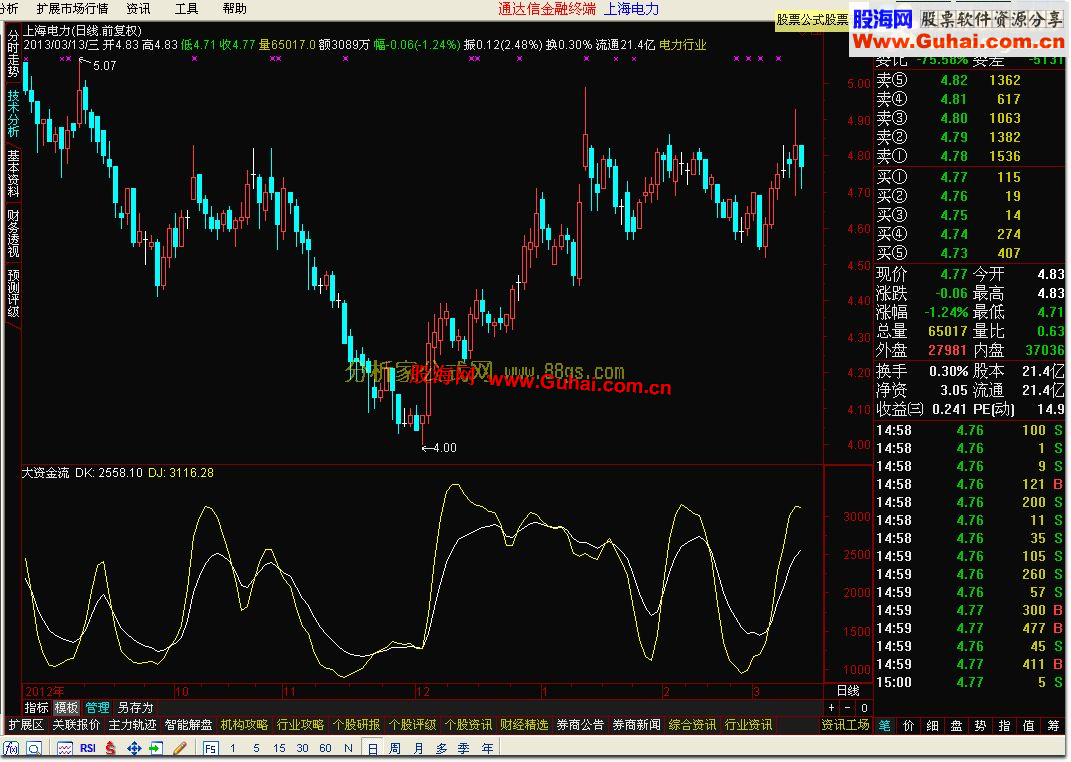Open 个股资讯 link

click(469, 725)
